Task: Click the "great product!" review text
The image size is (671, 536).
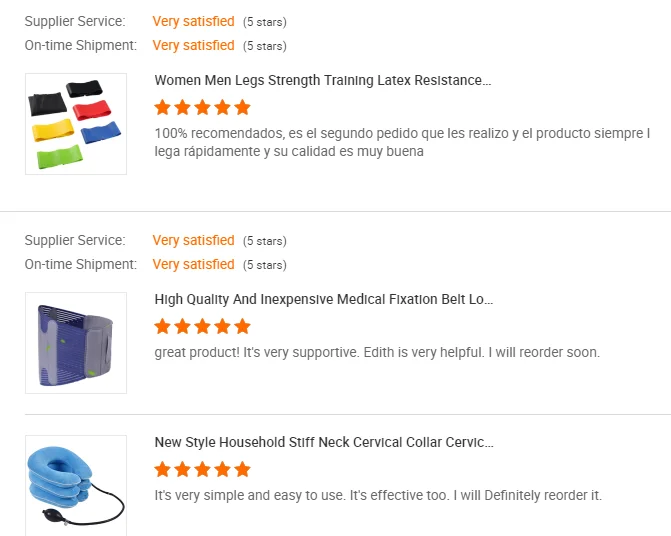Action: (x=377, y=352)
